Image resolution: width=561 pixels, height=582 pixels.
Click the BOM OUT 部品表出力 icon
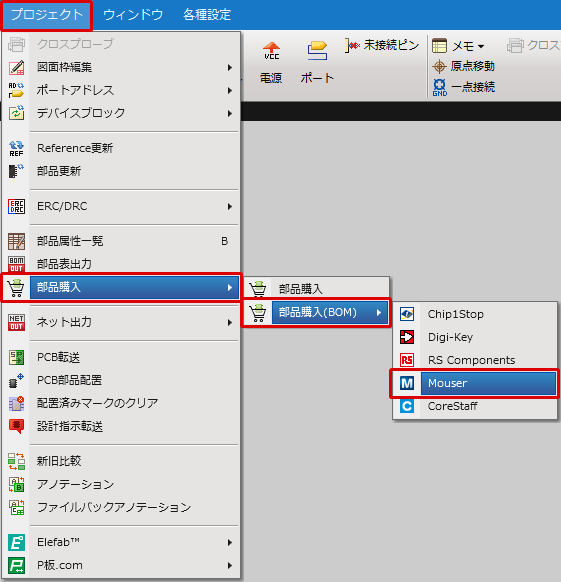tap(16, 264)
